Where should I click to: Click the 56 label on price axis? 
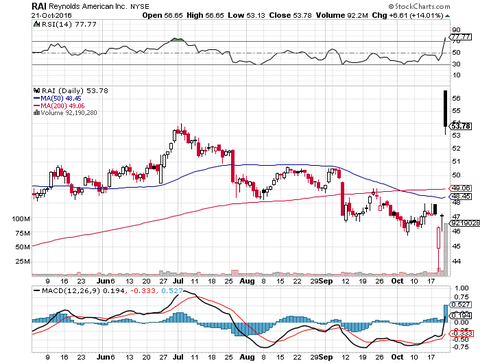tap(457, 98)
